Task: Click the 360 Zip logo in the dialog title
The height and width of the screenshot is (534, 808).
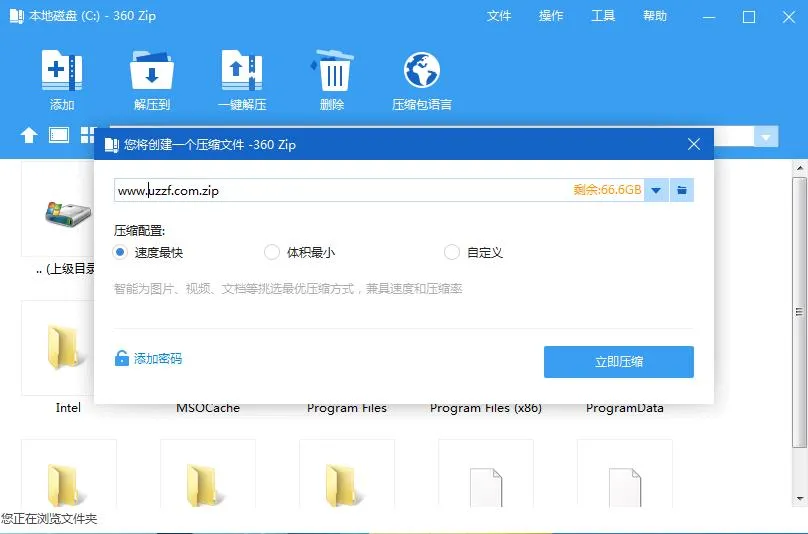Action: 112,145
